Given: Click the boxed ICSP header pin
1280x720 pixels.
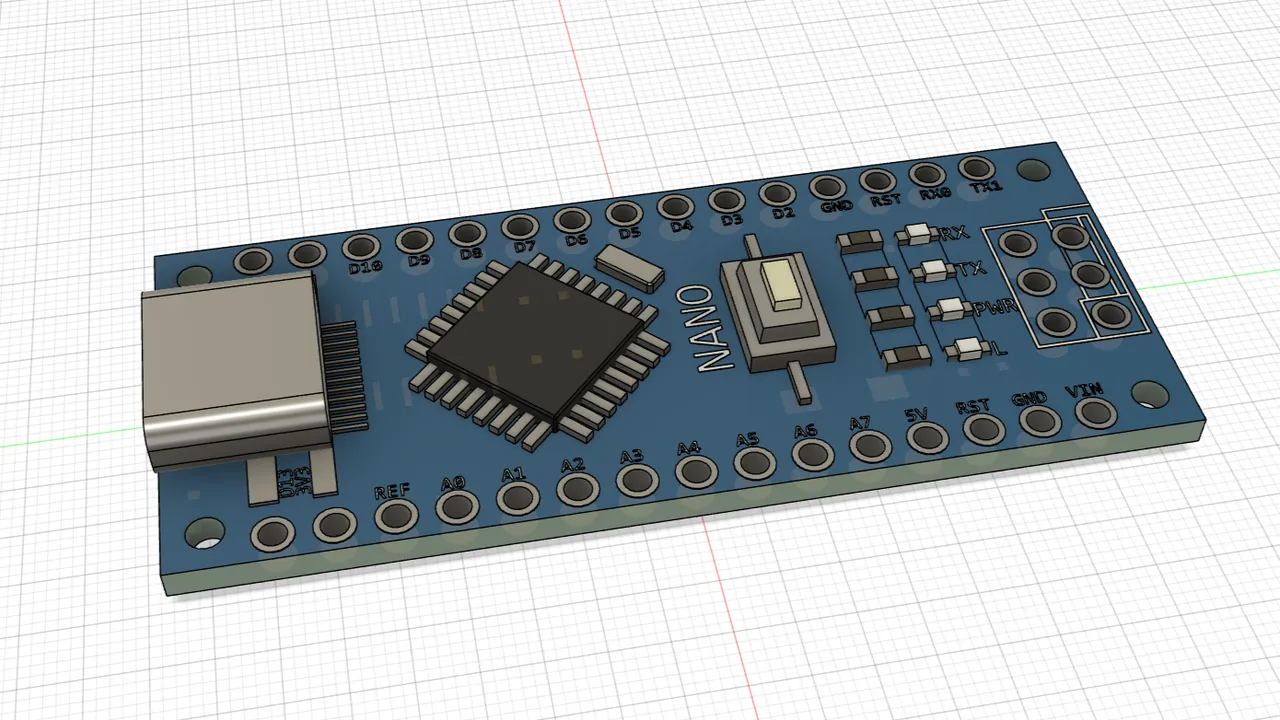Looking at the screenshot, I should pos(1109,315).
